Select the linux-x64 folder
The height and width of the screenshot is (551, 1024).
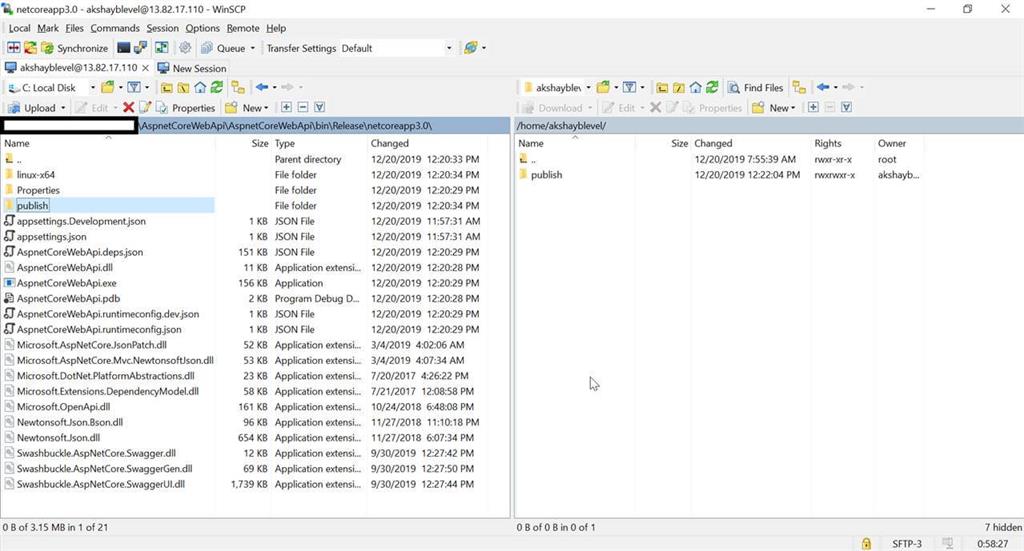(x=36, y=175)
